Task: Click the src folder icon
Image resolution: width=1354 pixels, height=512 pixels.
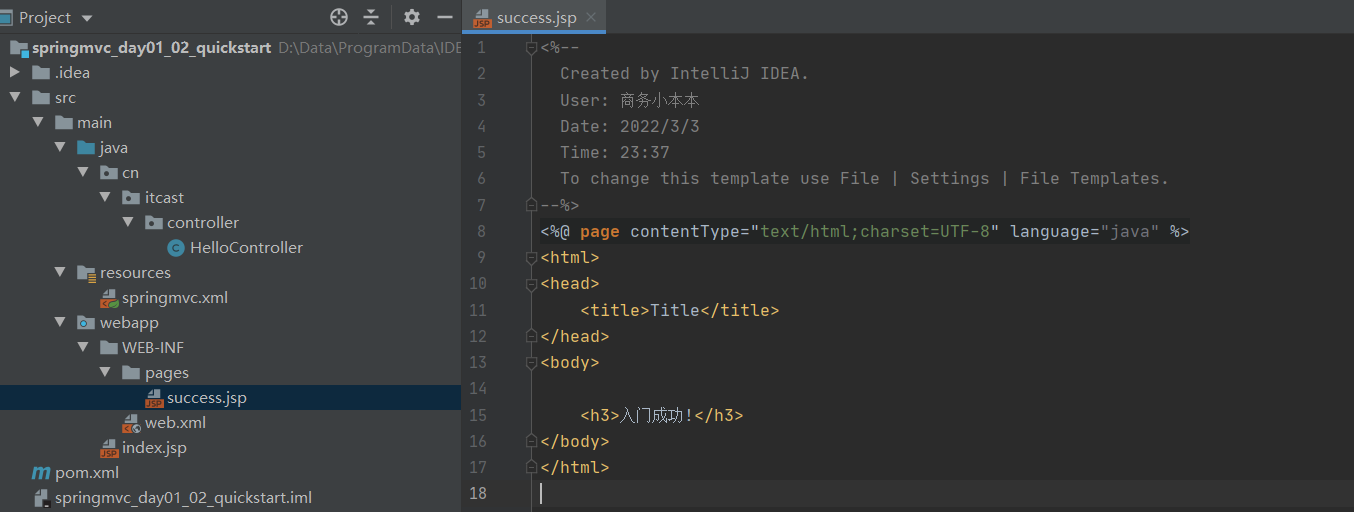Action: click(41, 97)
